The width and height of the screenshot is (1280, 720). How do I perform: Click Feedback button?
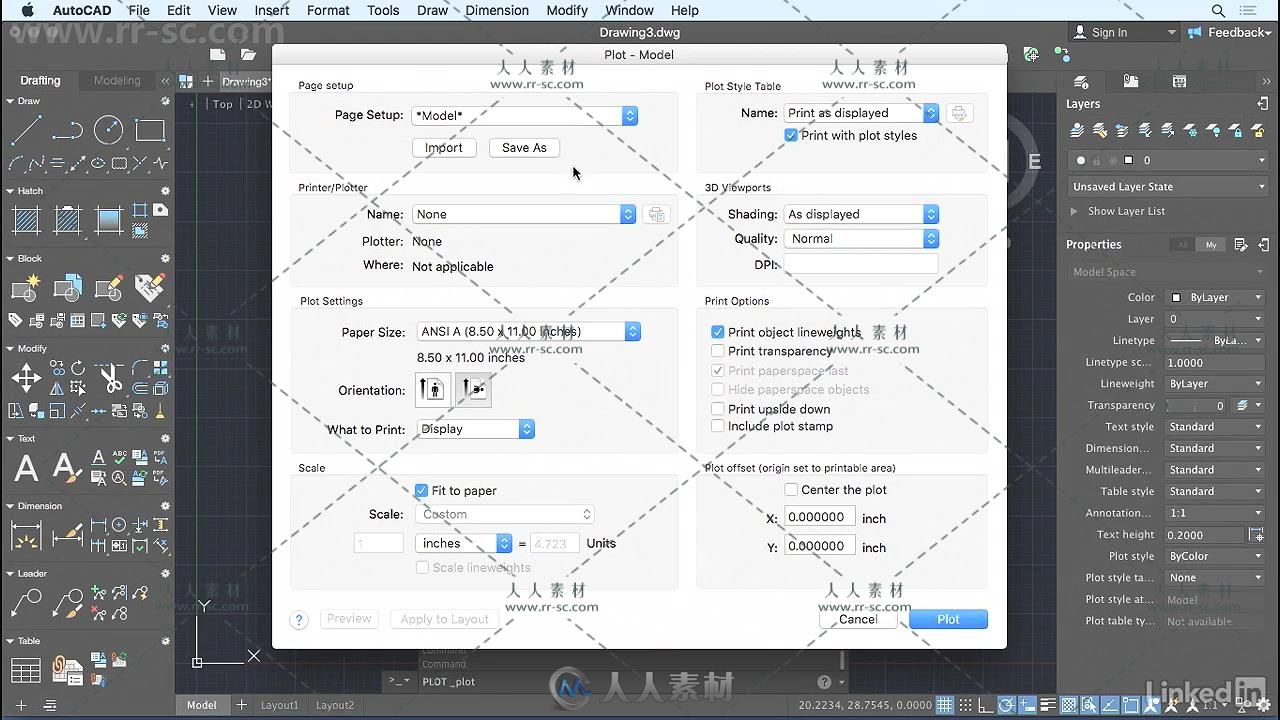click(x=1231, y=33)
